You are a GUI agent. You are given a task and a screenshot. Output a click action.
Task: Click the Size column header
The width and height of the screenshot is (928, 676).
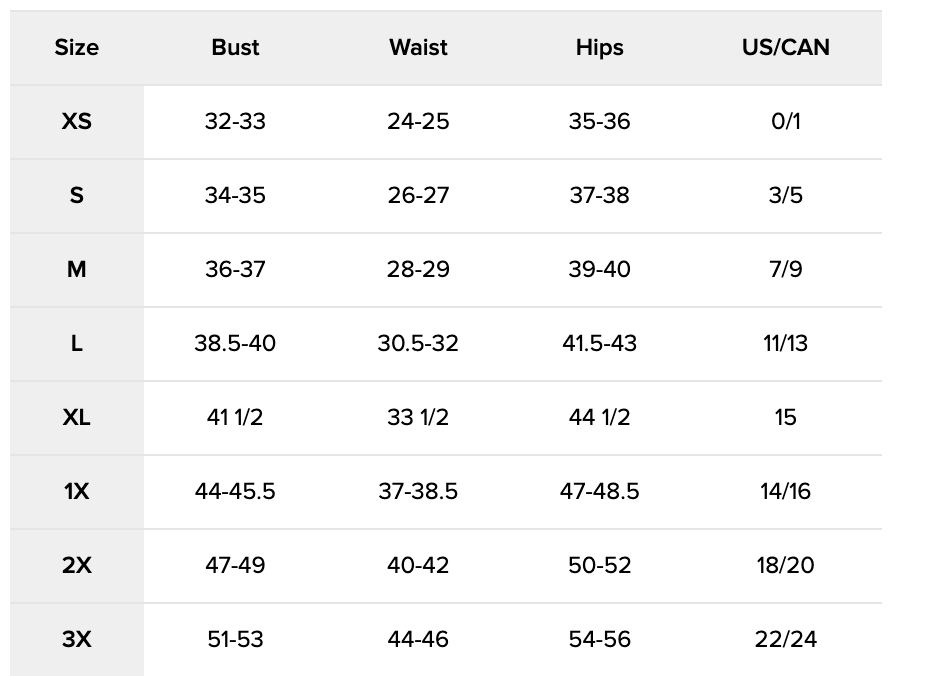pyautogui.click(x=77, y=47)
